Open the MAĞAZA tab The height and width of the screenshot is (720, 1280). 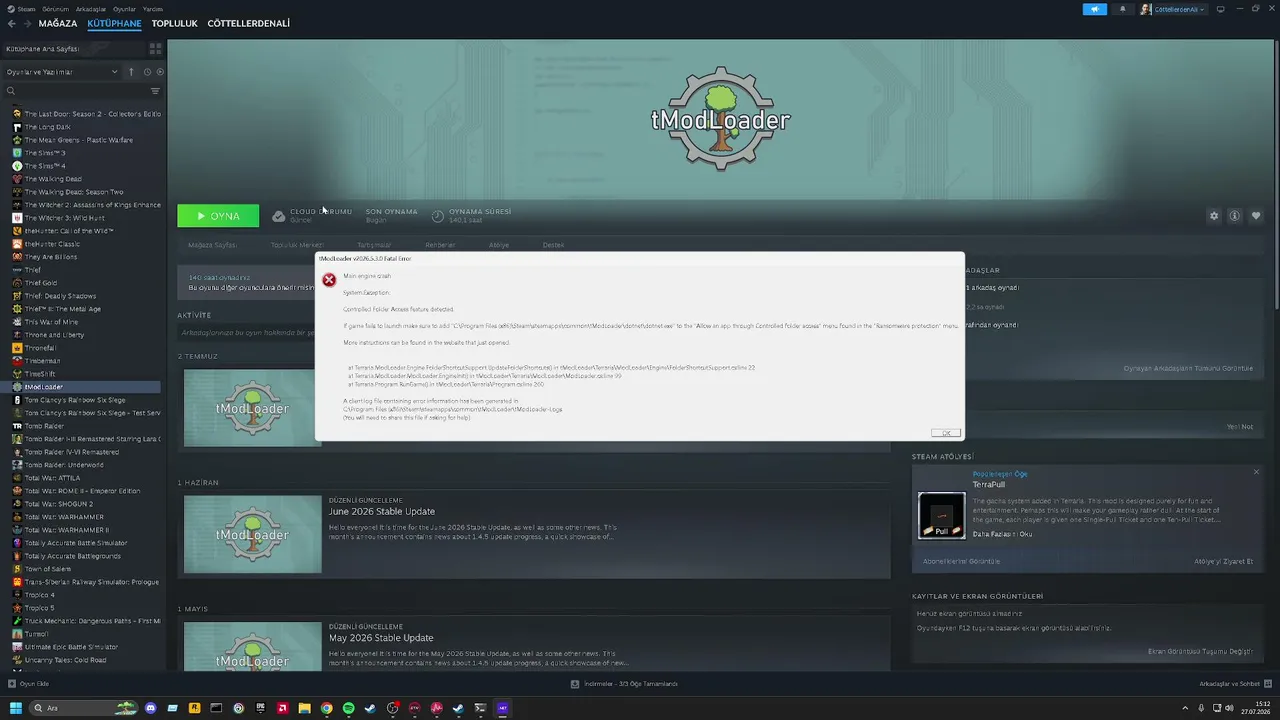click(58, 23)
